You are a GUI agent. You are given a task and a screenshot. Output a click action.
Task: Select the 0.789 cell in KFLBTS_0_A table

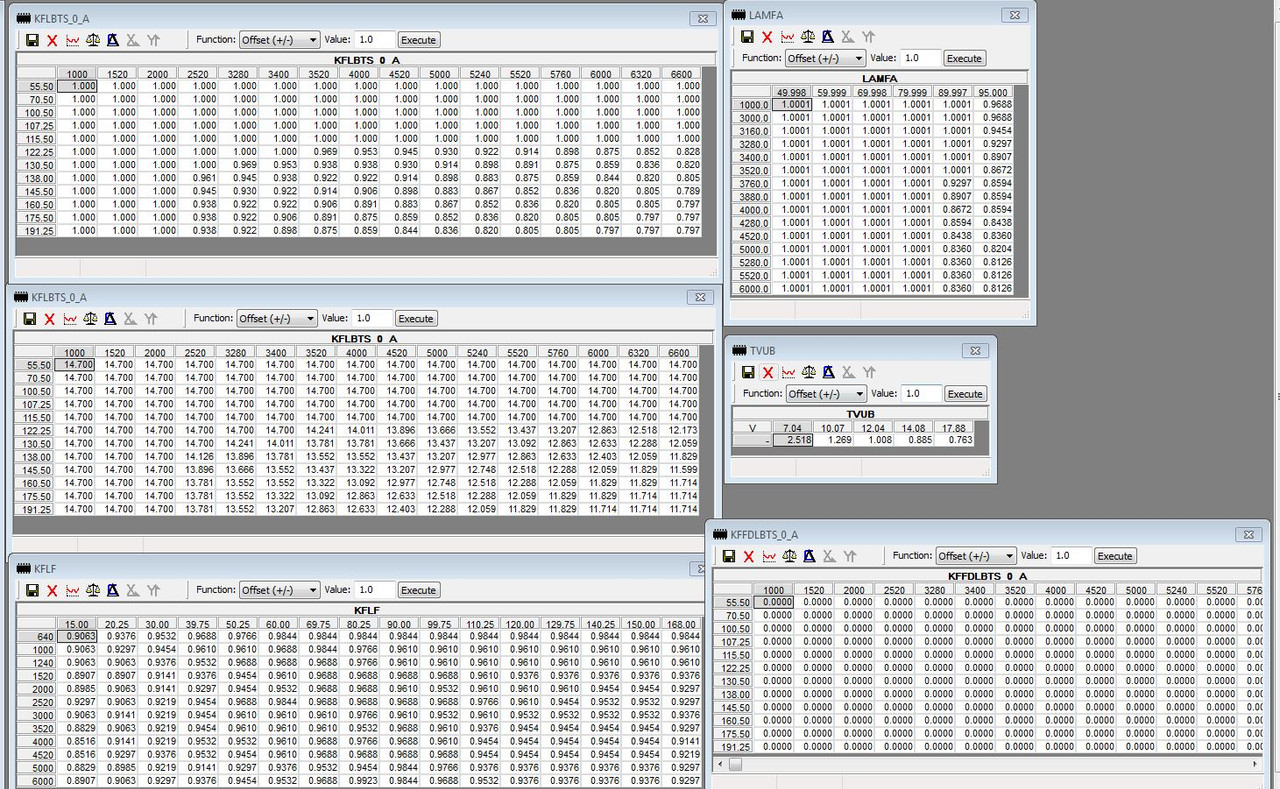point(682,191)
